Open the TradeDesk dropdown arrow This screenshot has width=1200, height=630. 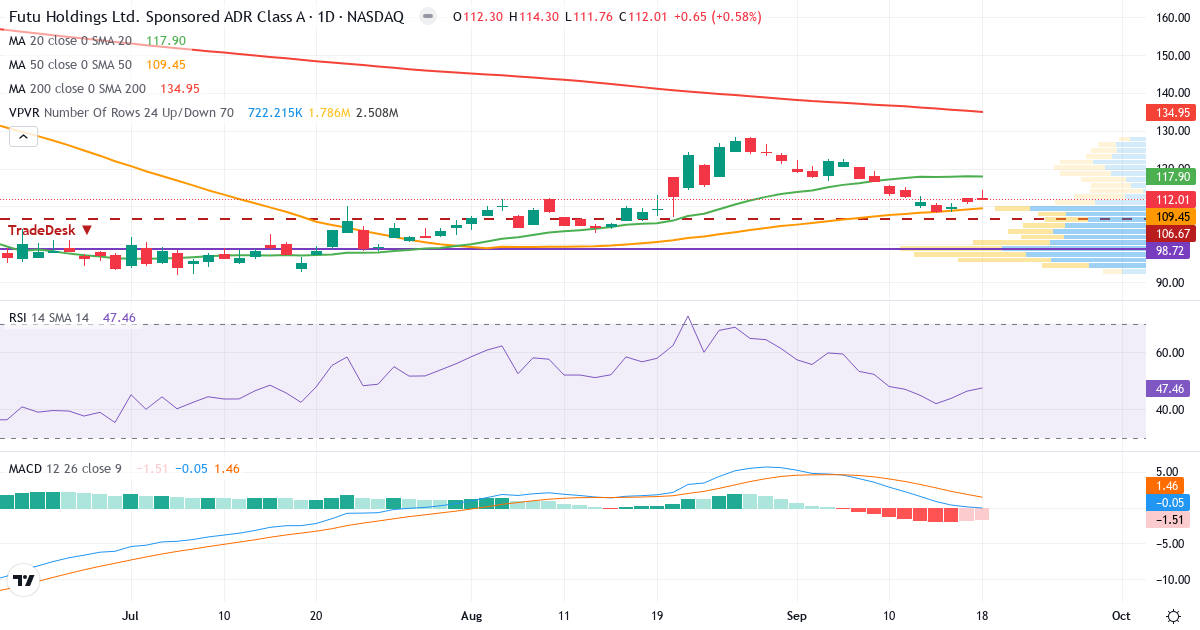(x=87, y=230)
